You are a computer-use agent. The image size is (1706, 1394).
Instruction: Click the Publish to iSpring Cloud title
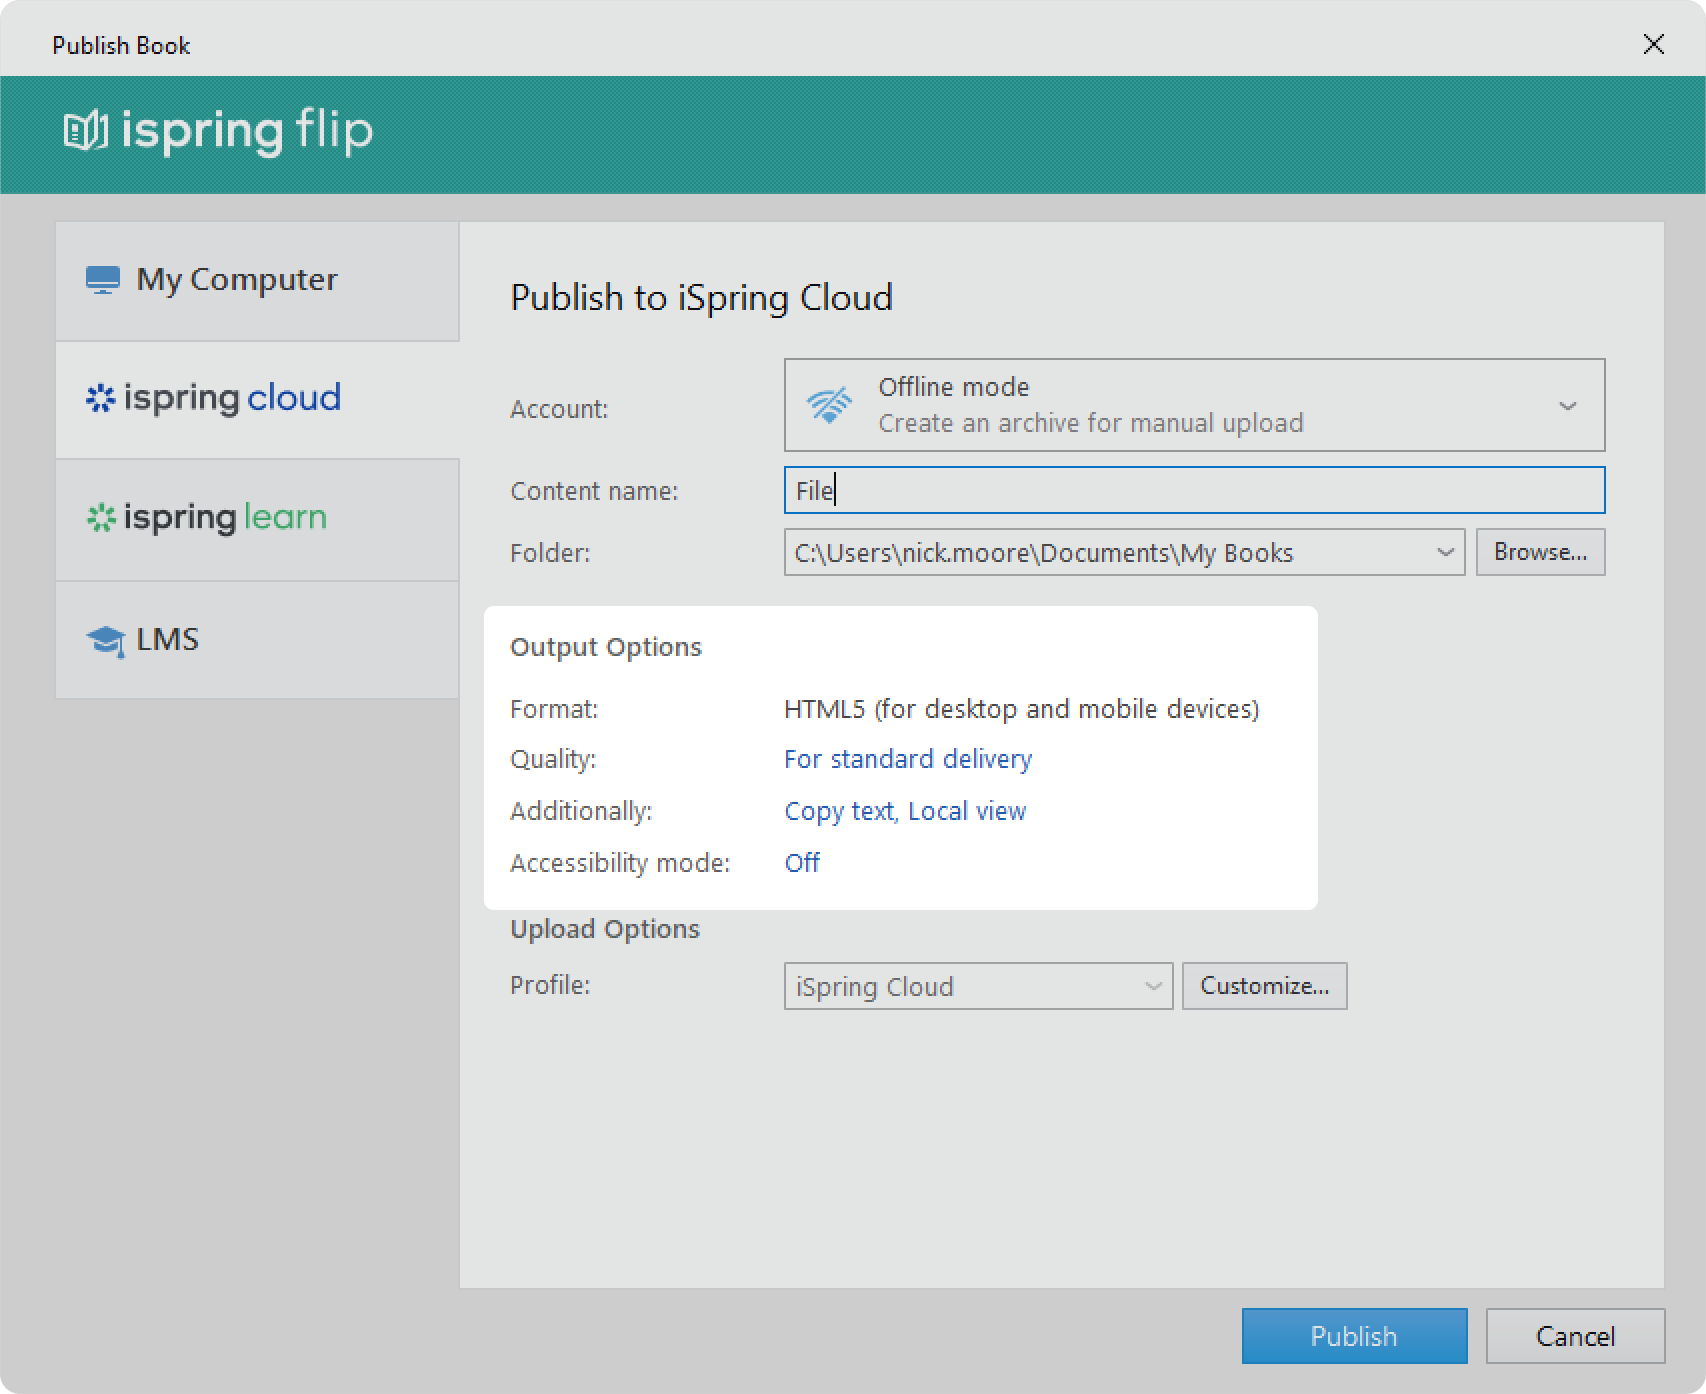tap(701, 298)
